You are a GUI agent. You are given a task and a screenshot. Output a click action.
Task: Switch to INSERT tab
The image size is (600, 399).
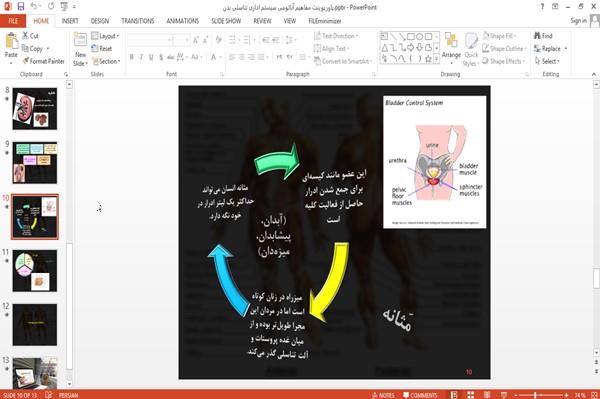(70, 21)
